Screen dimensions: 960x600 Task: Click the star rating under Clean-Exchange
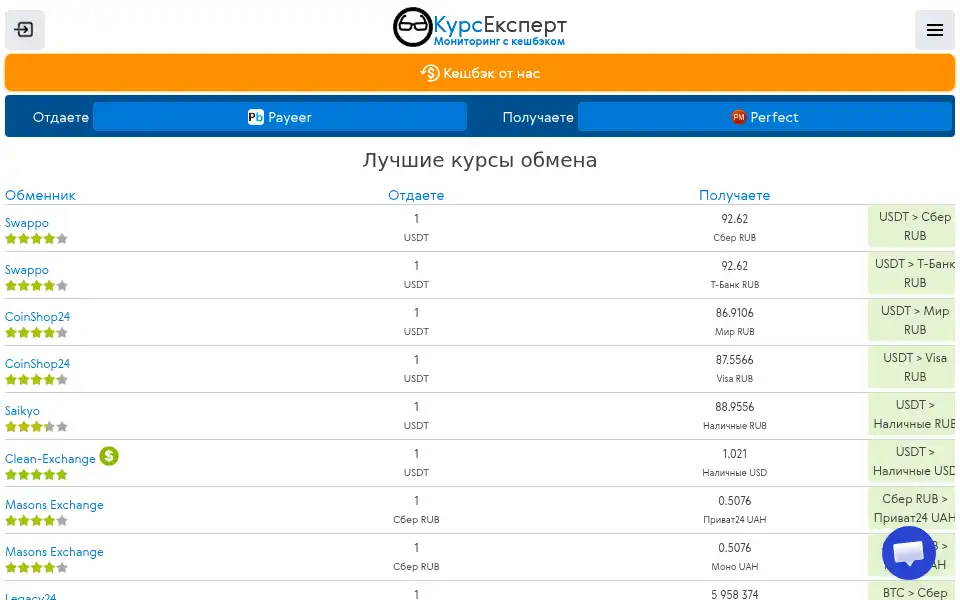(x=36, y=474)
